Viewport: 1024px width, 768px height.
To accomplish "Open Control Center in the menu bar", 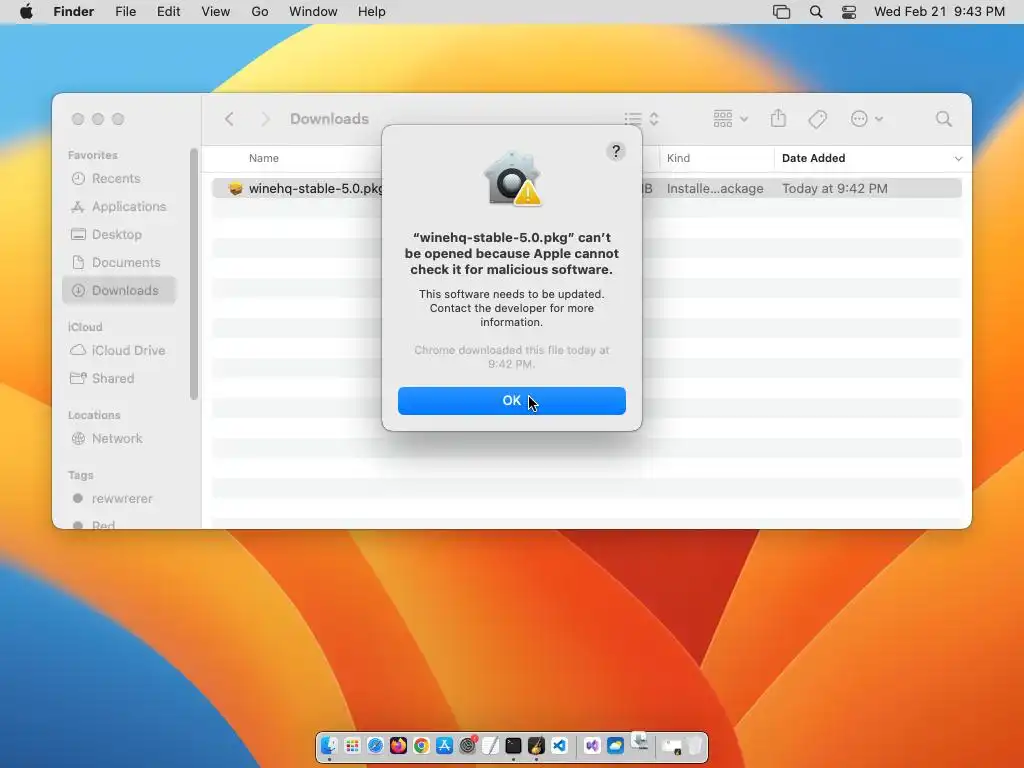I will (848, 12).
